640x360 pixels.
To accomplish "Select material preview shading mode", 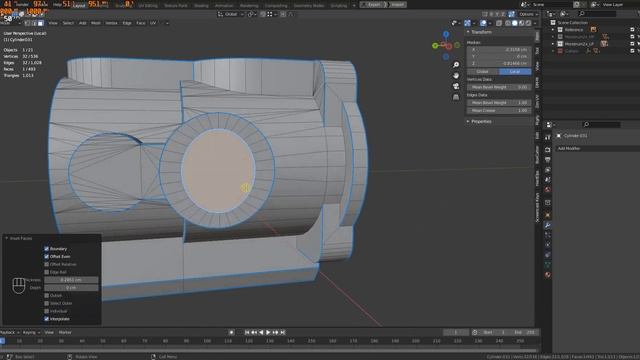I will tap(522, 23).
